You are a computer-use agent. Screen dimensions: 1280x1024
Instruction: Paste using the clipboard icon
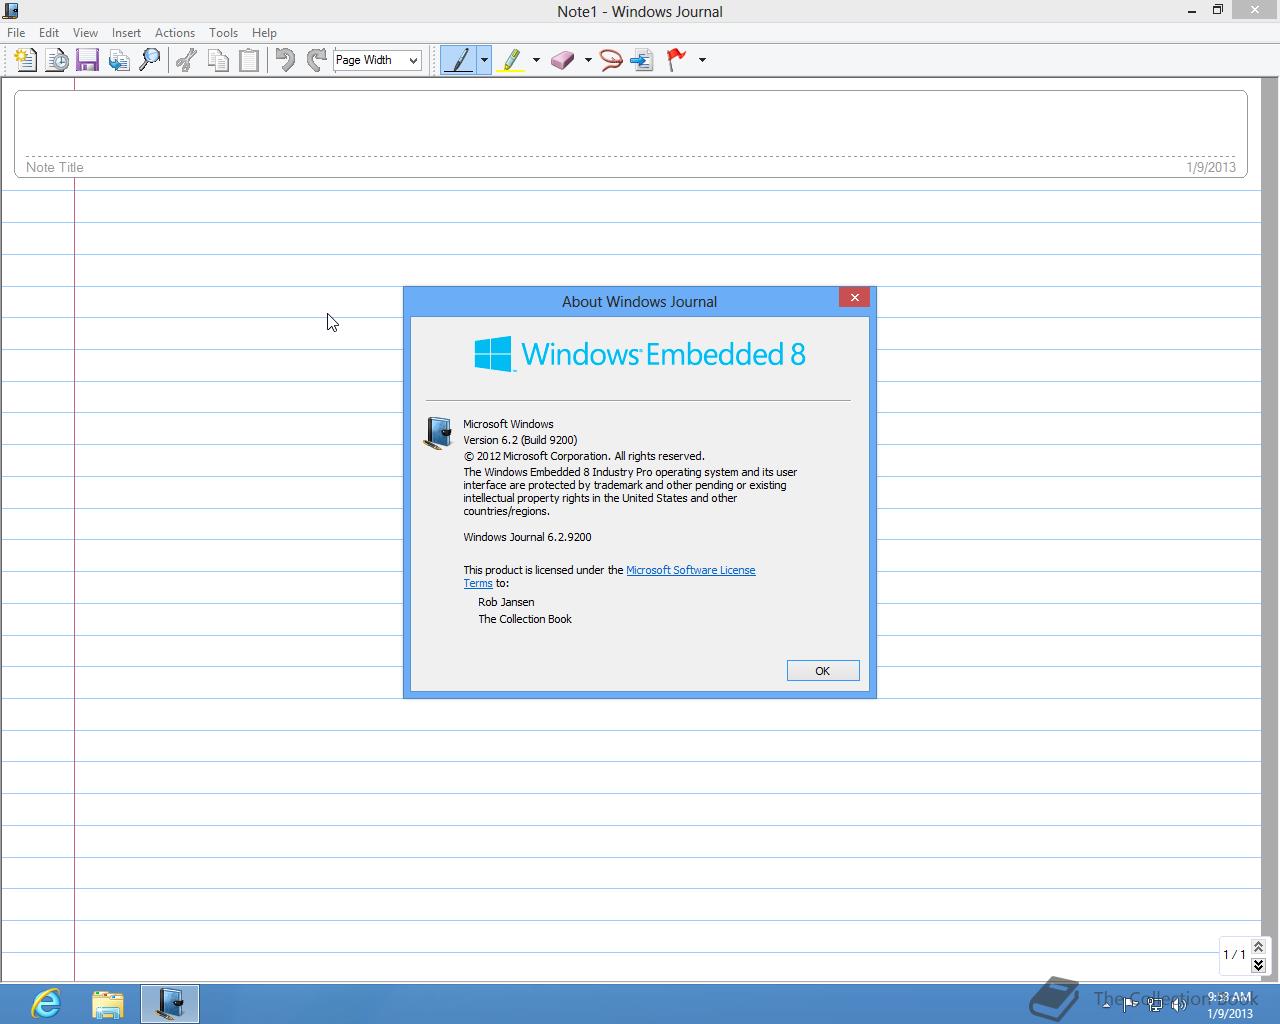pyautogui.click(x=249, y=60)
